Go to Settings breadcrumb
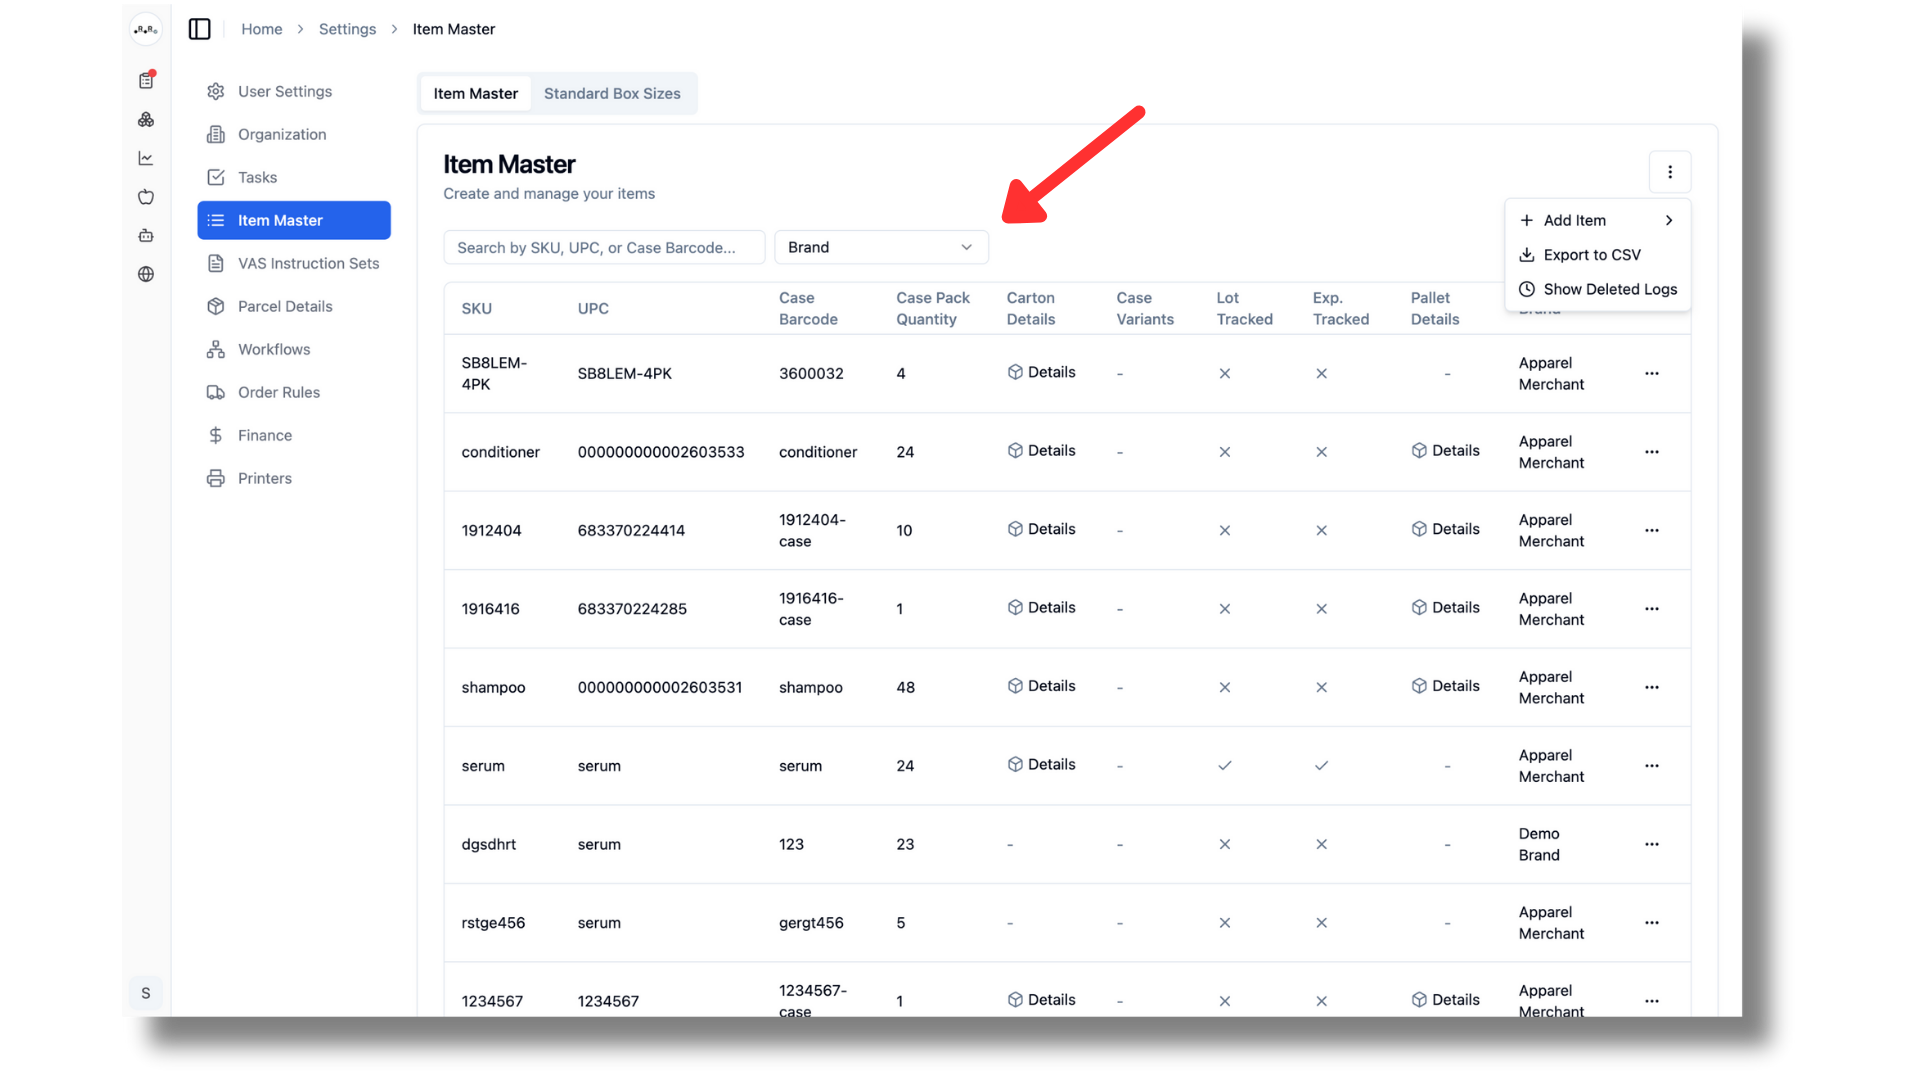Screen dimensions: 1920x1080 click(x=347, y=29)
